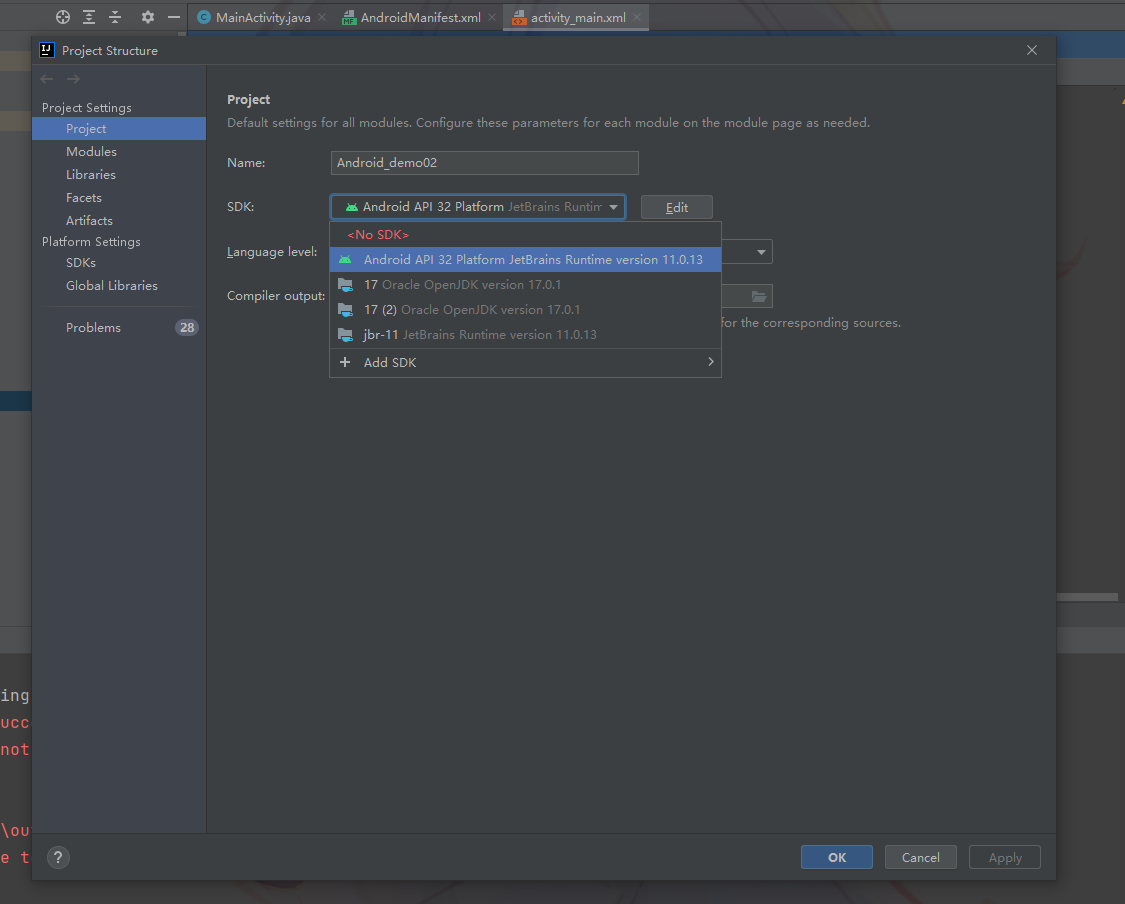Close the Project Structure dialog
Viewport: 1125px width, 904px height.
(x=1032, y=50)
